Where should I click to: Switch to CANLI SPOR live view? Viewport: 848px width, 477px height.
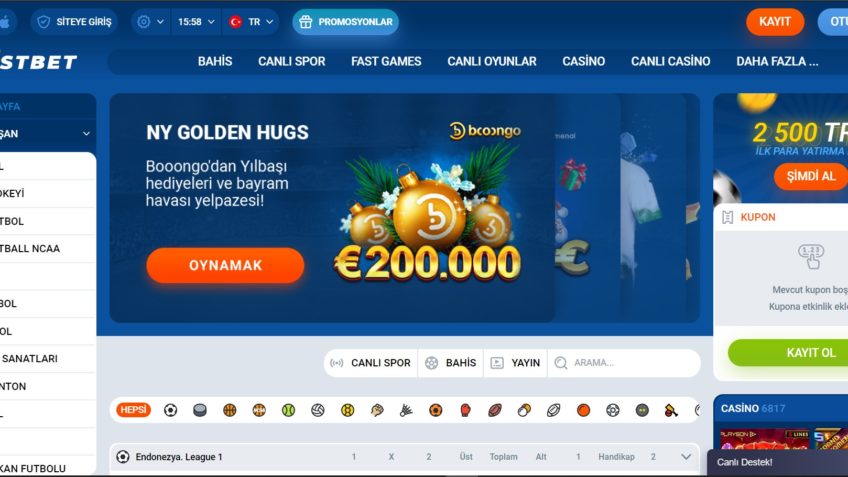click(x=370, y=363)
